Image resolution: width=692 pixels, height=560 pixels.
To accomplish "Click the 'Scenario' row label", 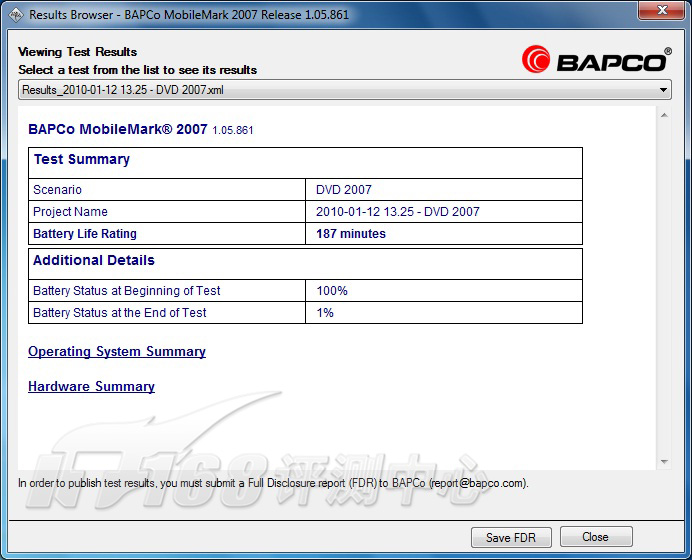I will point(57,190).
